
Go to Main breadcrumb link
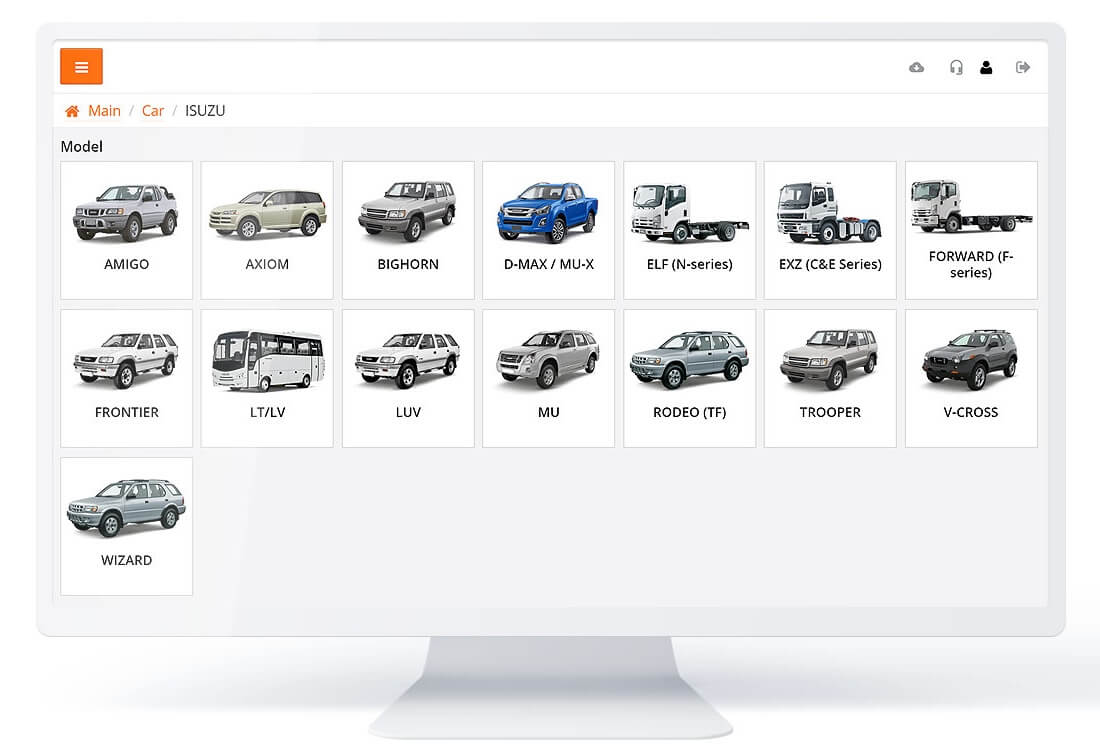click(x=105, y=111)
